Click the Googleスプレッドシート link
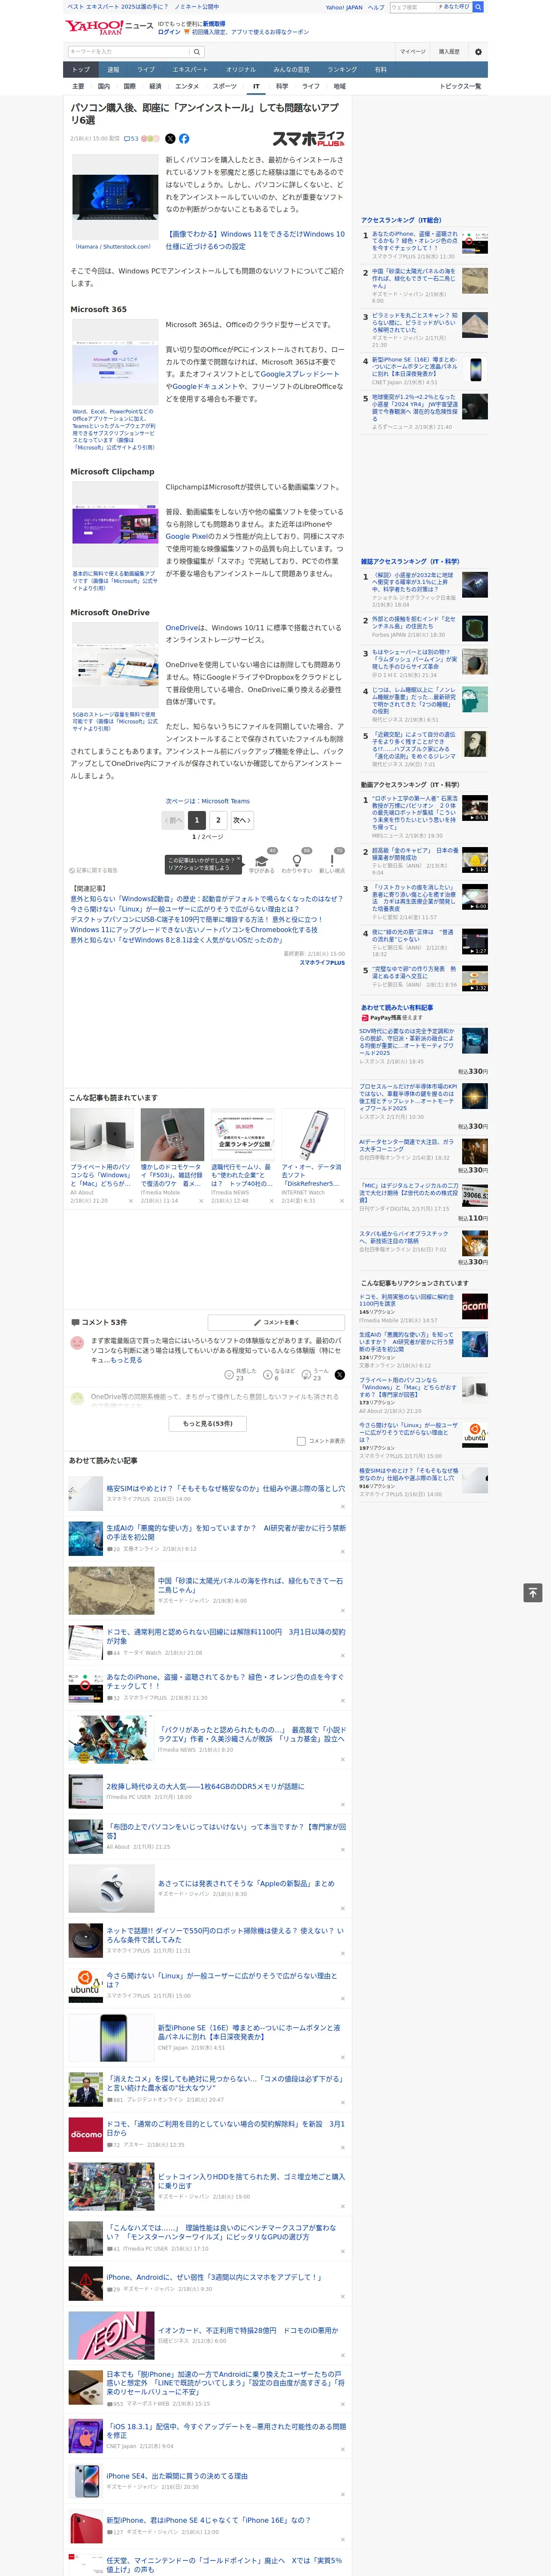 click(300, 374)
